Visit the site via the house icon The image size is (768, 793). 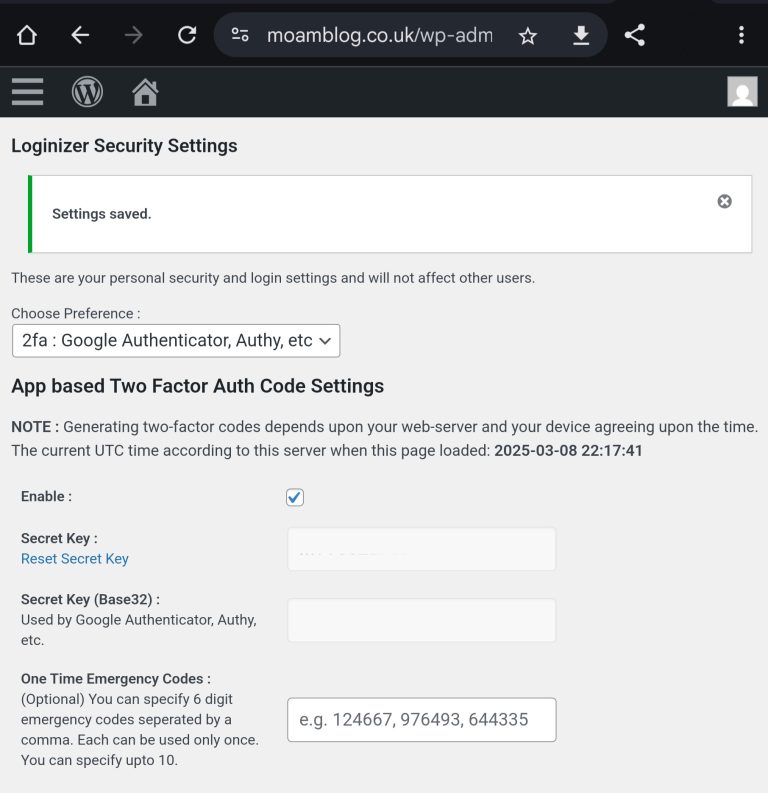[145, 93]
